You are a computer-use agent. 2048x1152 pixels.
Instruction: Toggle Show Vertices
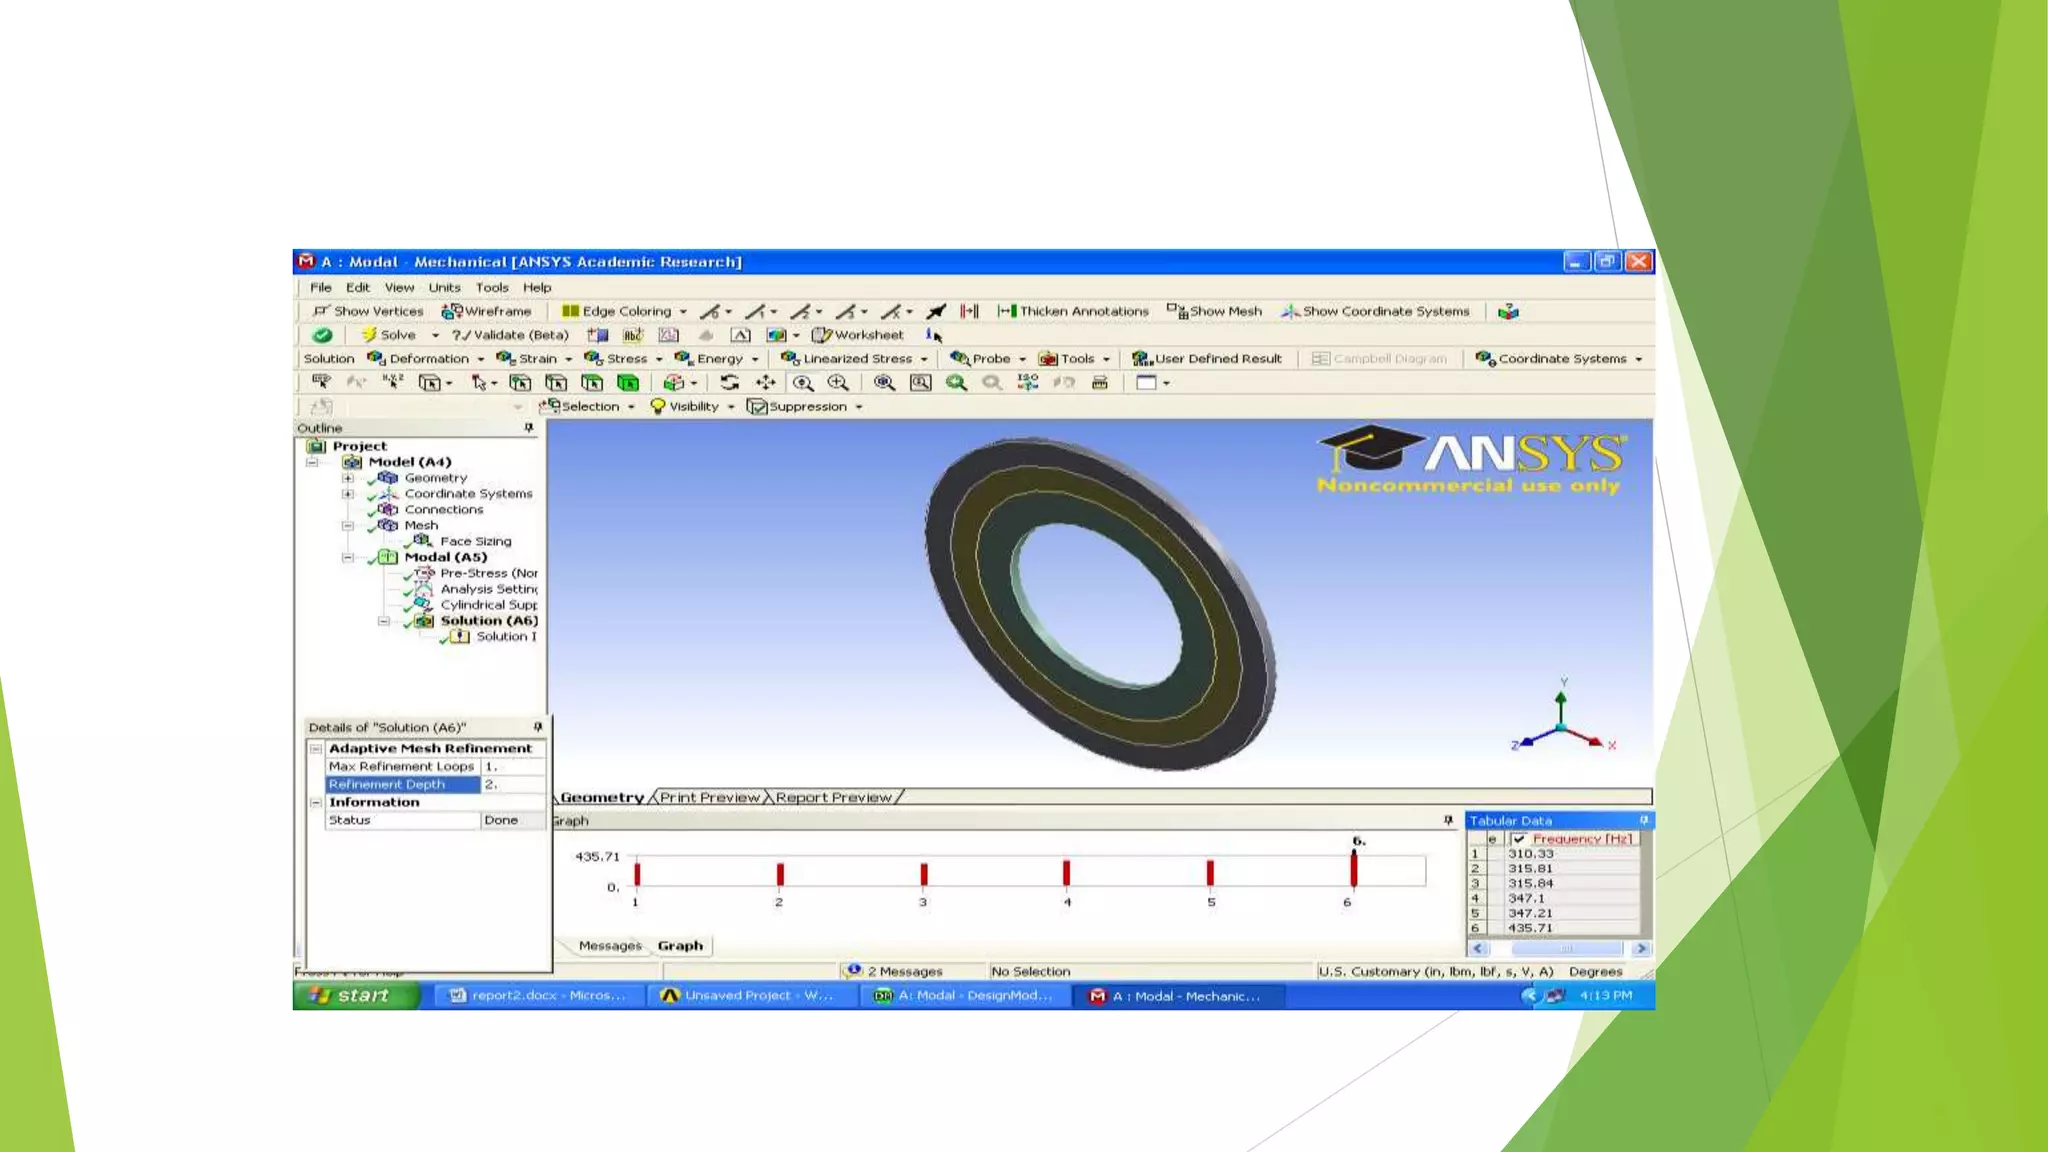368,311
